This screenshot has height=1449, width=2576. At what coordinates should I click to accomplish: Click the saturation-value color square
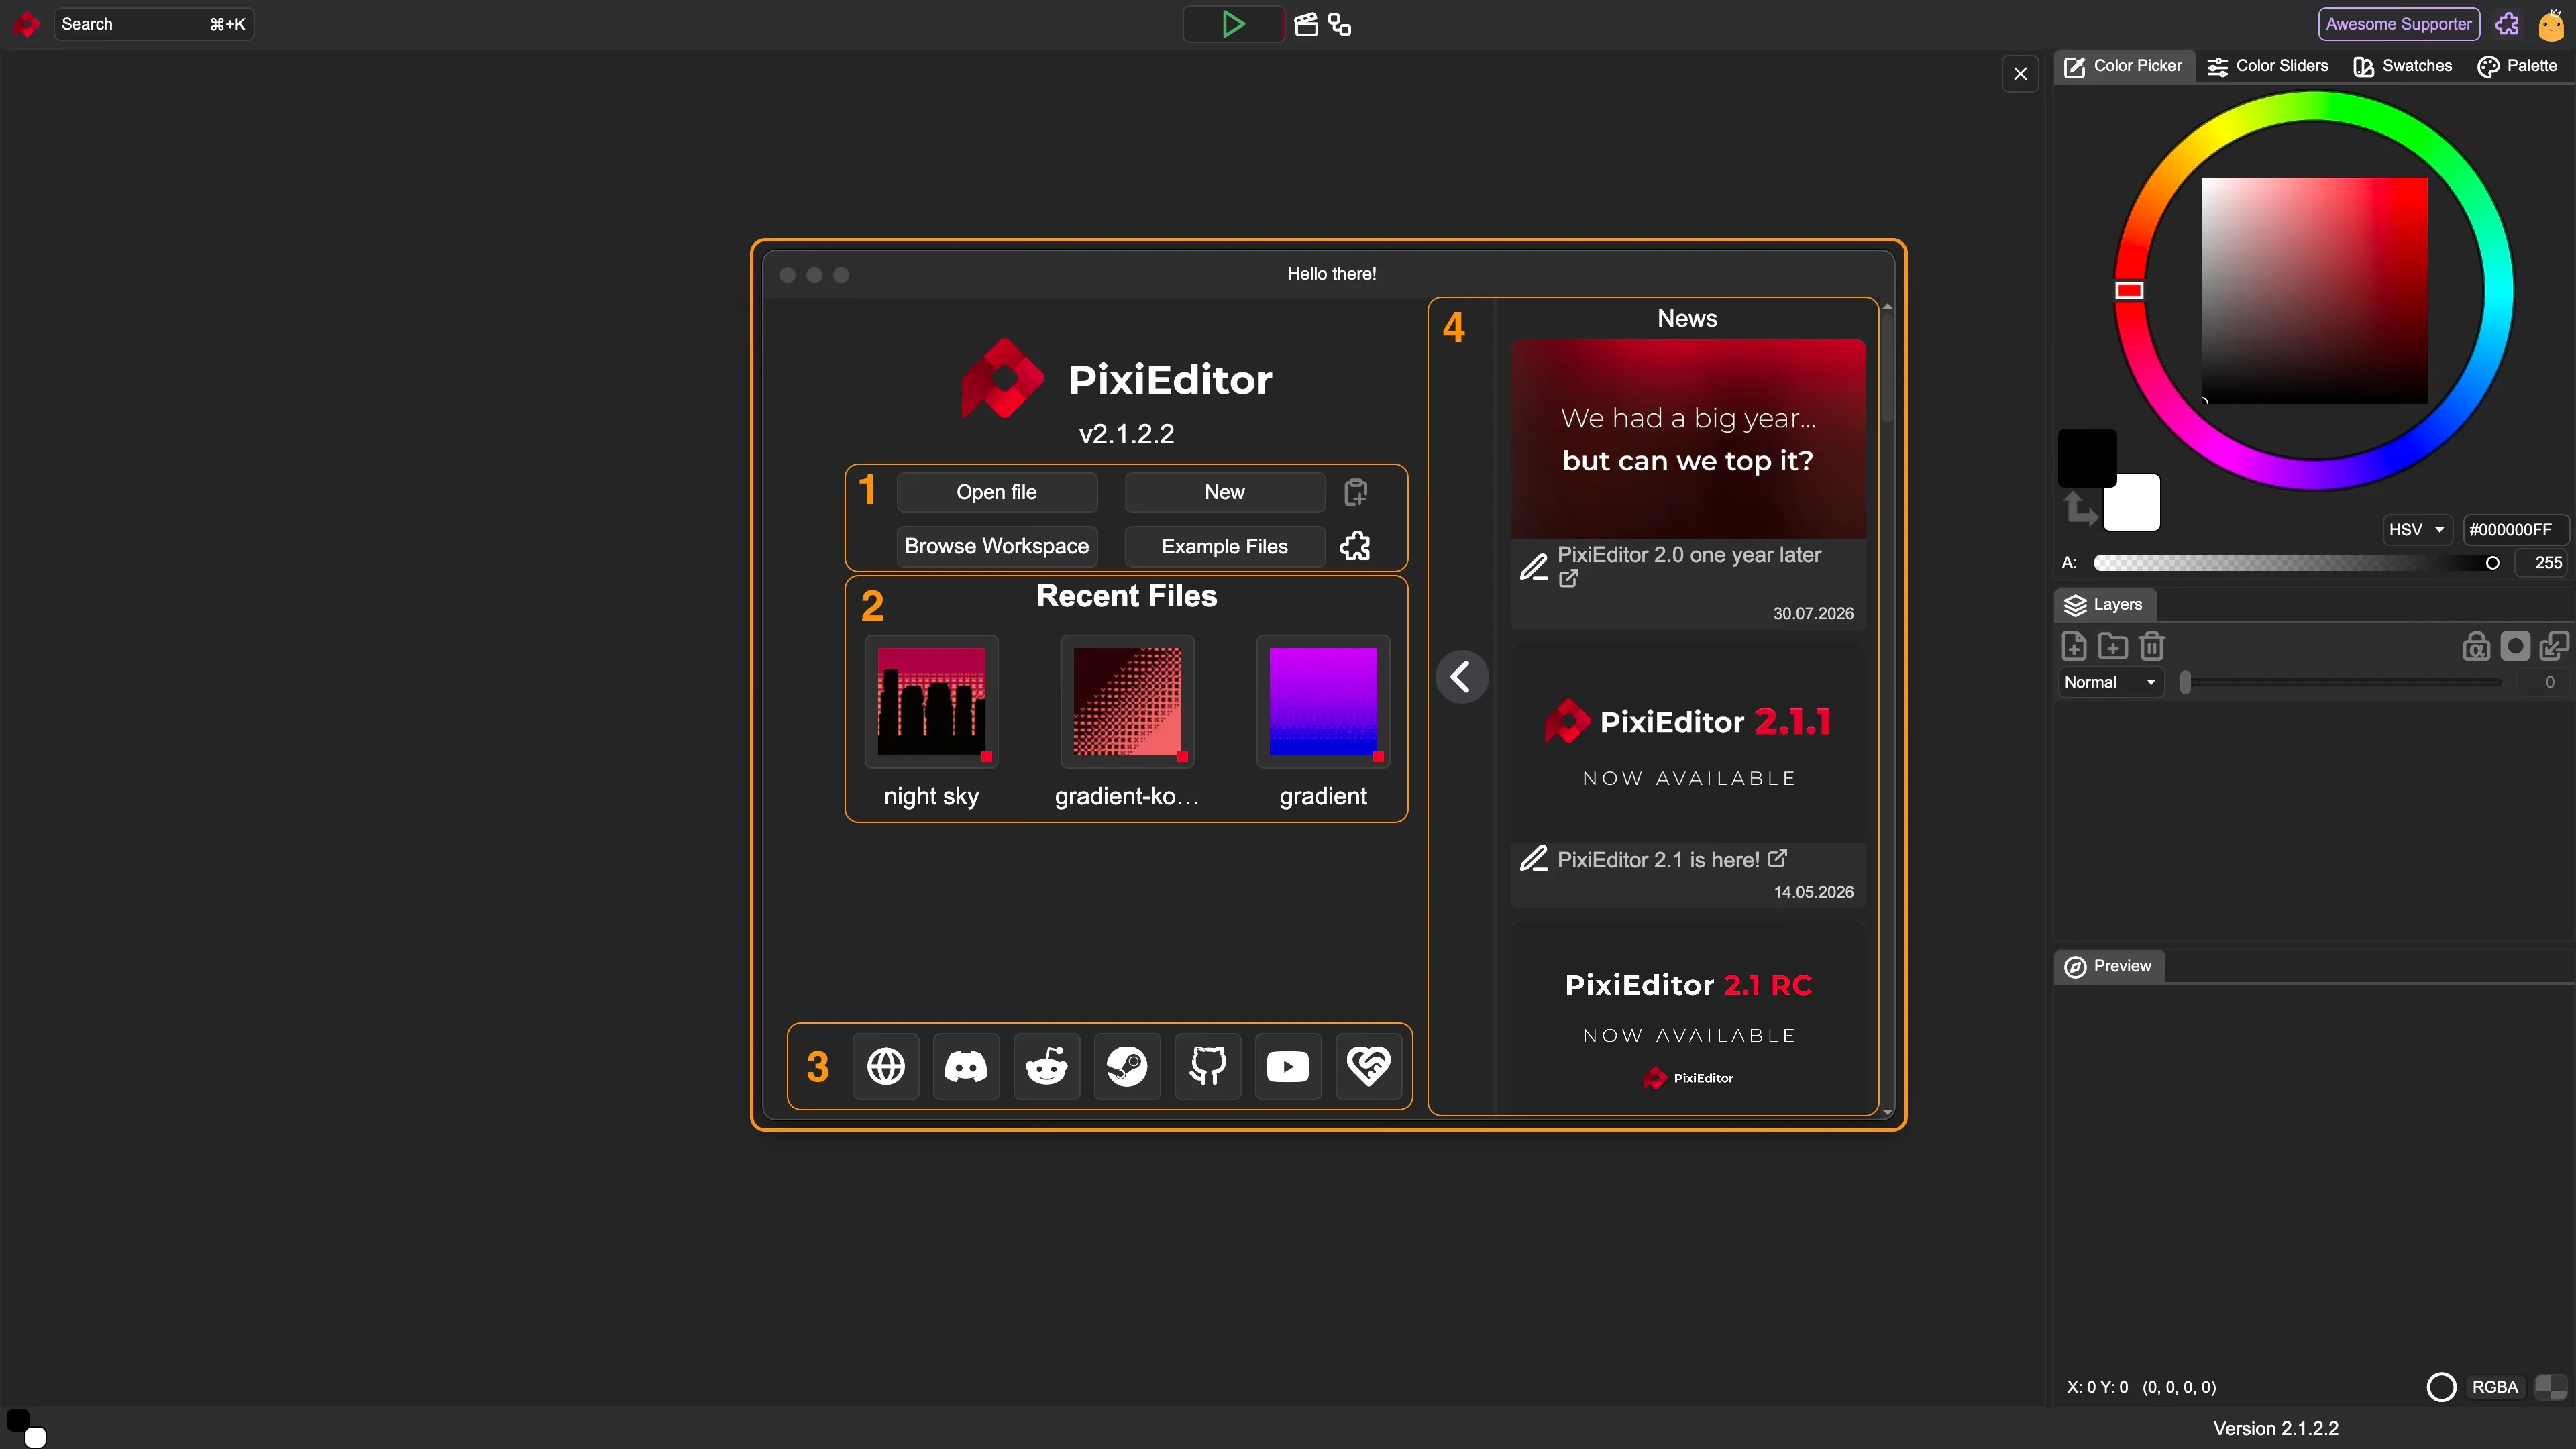(x=2314, y=291)
